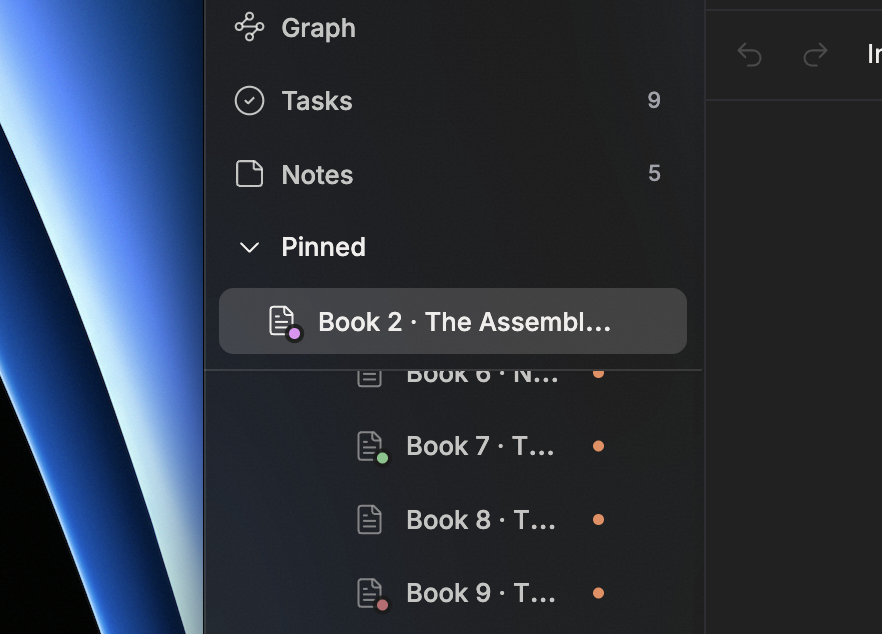Click the Notes page icon
The width and height of the screenshot is (882, 634).
[249, 173]
